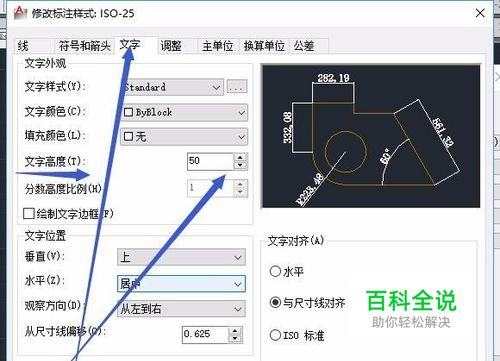Decrease 从尺寸线偏移 with down arrow

pos(235,339)
